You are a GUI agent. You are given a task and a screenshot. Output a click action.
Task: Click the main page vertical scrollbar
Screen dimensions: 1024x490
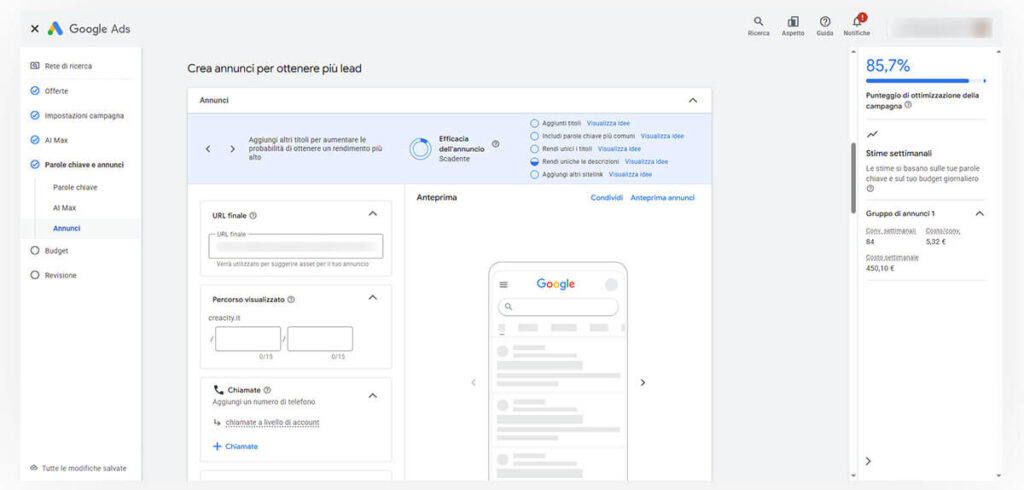point(853,178)
